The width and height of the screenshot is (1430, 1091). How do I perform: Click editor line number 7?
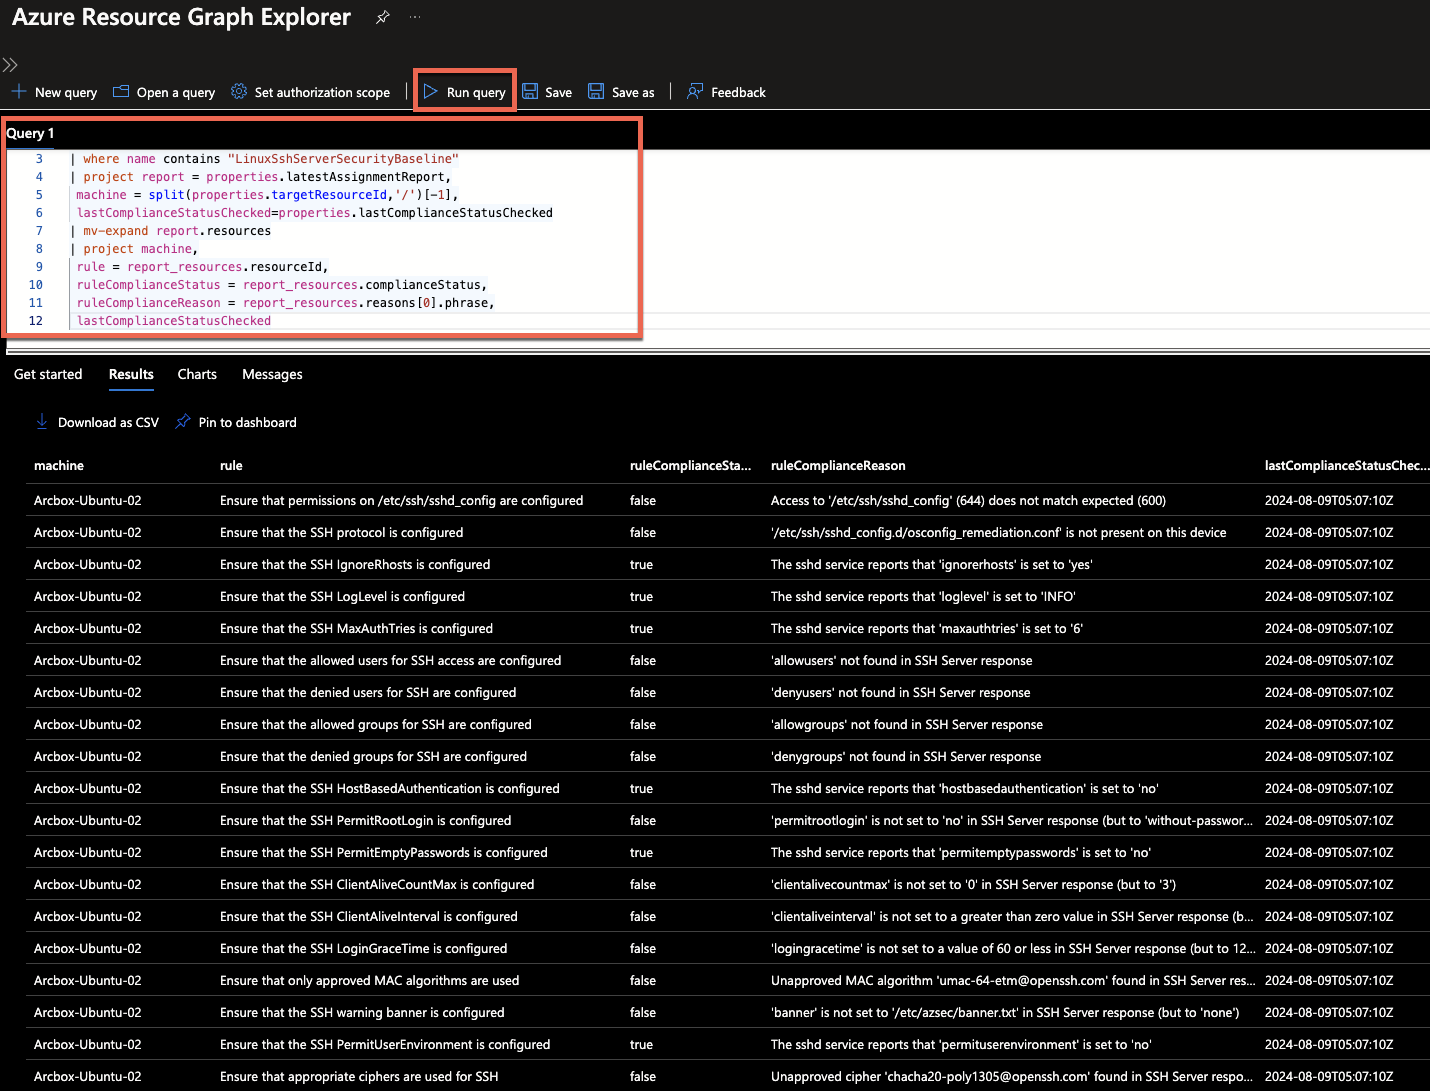pos(39,231)
